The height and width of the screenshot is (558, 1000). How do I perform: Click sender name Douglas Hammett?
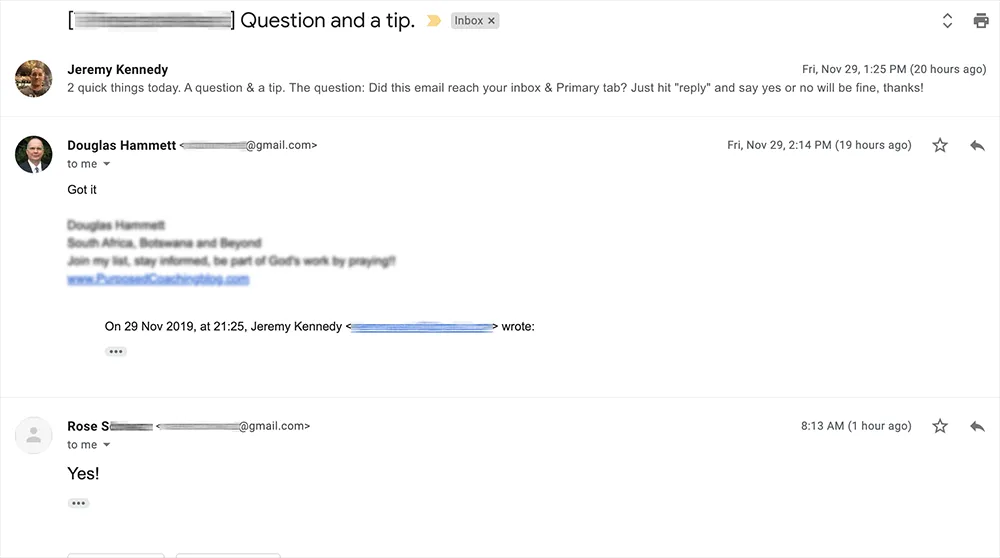point(120,145)
